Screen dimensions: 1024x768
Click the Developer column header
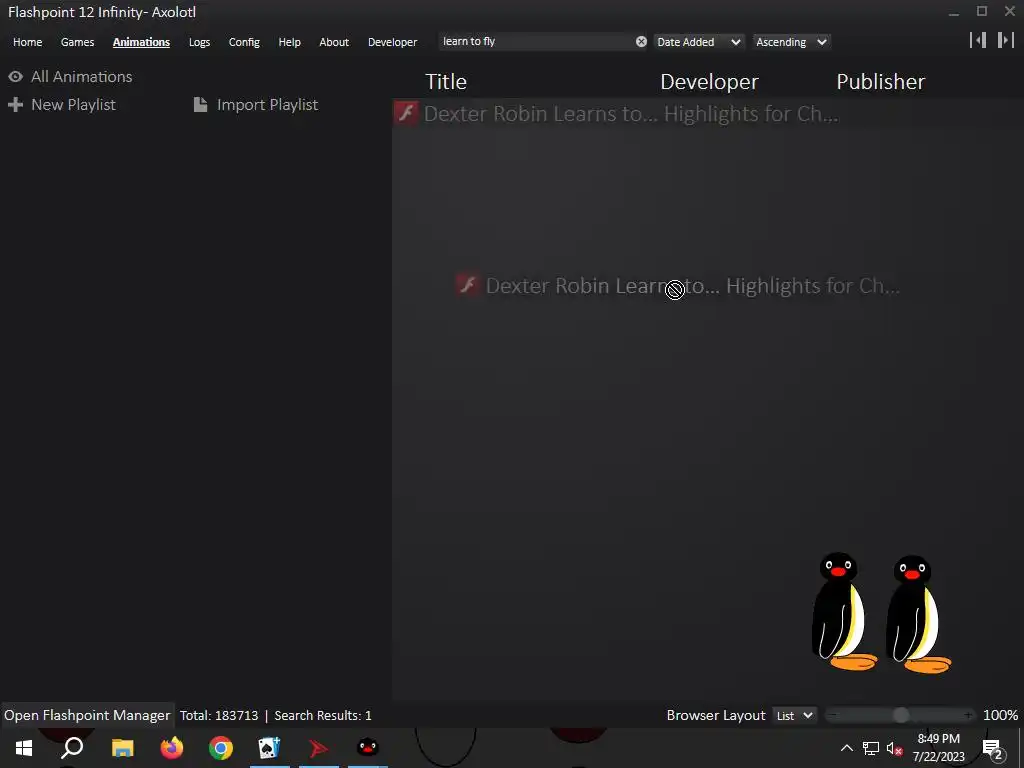pyautogui.click(x=709, y=82)
